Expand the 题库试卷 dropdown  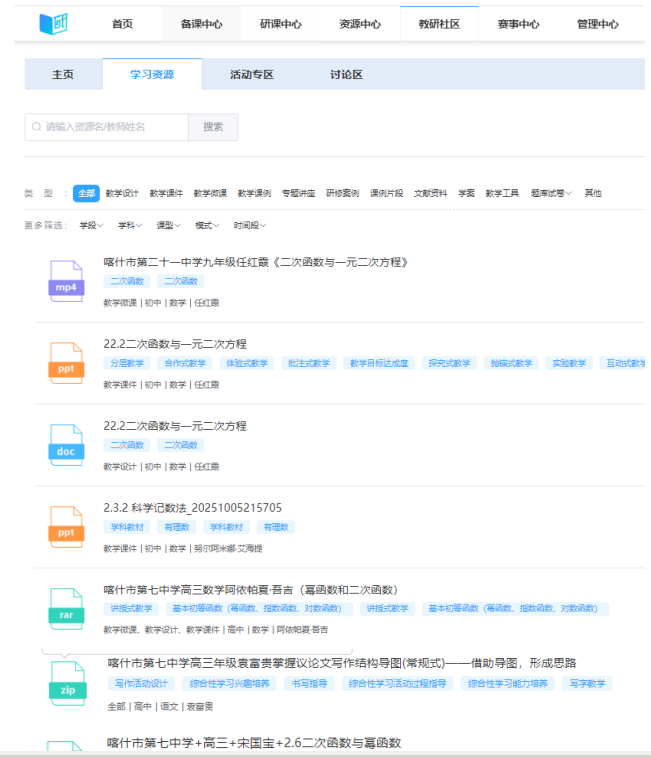click(551, 193)
